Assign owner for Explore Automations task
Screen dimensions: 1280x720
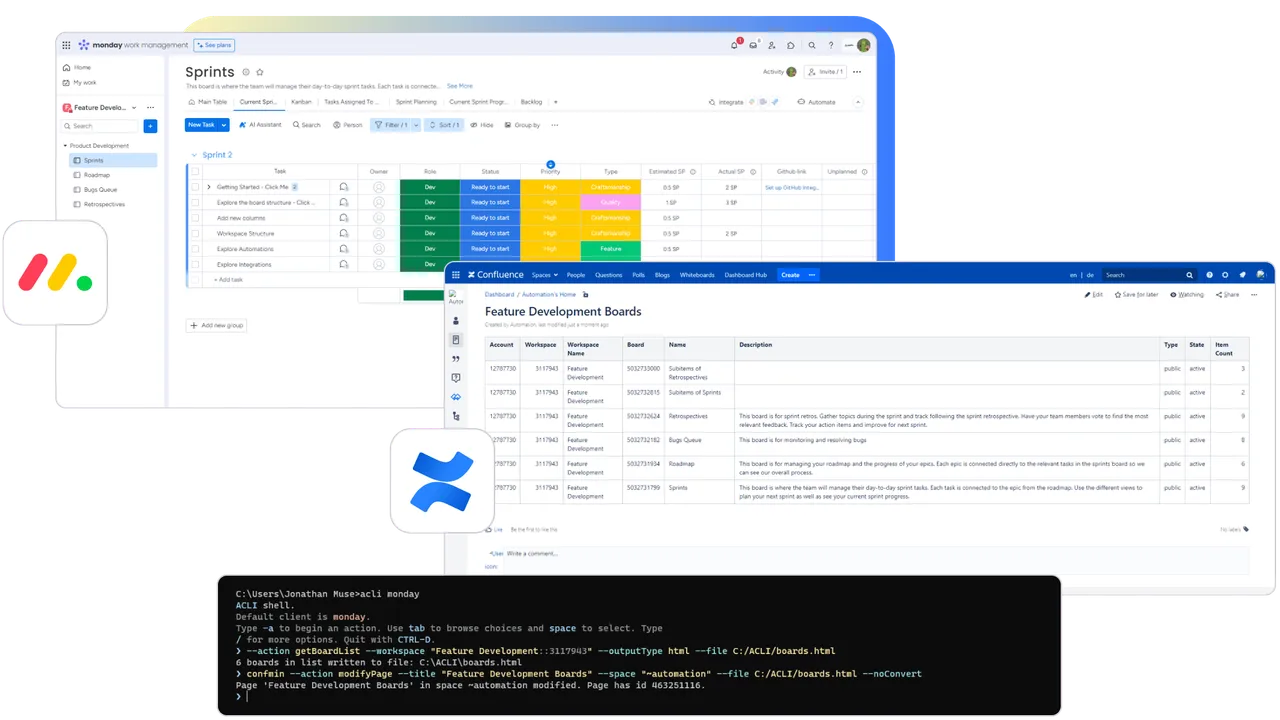pyautogui.click(x=379, y=249)
